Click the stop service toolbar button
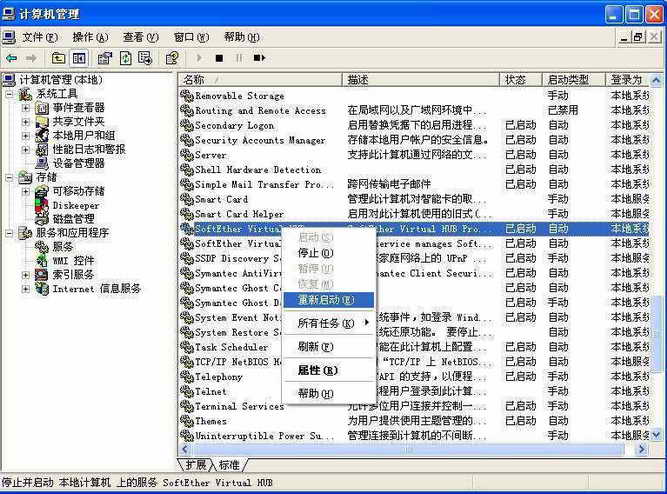The image size is (667, 494). [x=219, y=58]
